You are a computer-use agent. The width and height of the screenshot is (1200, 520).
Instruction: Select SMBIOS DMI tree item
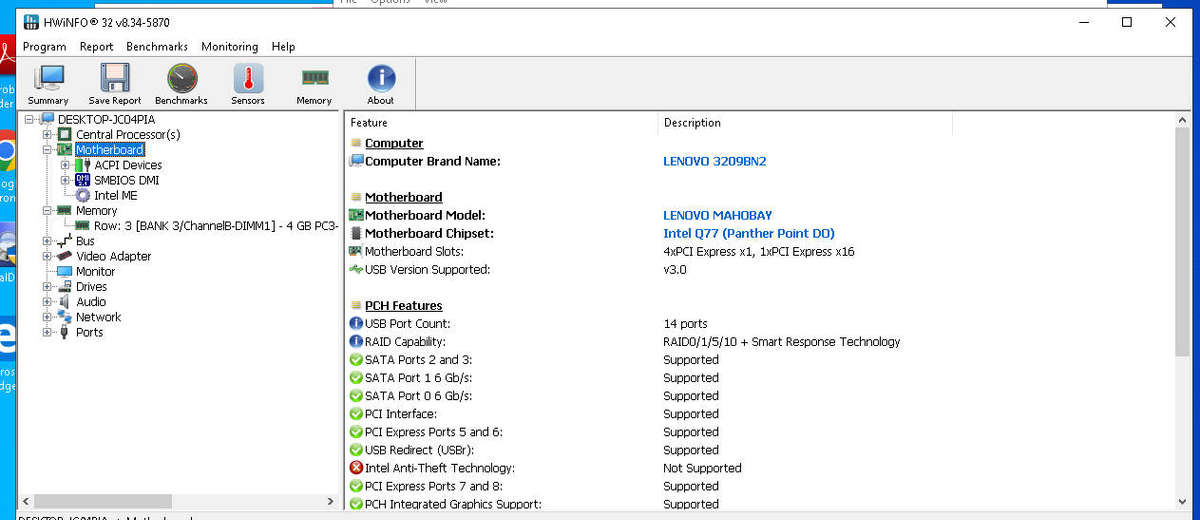[x=126, y=180]
